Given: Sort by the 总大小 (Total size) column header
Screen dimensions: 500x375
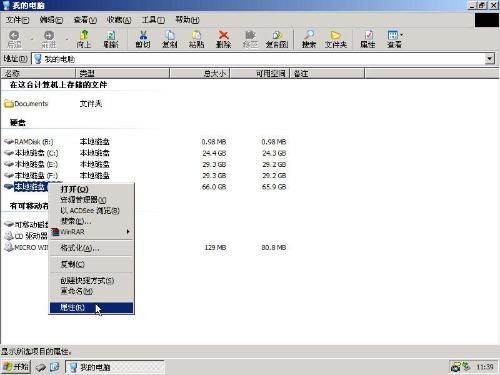Looking at the screenshot, I should [x=200, y=73].
